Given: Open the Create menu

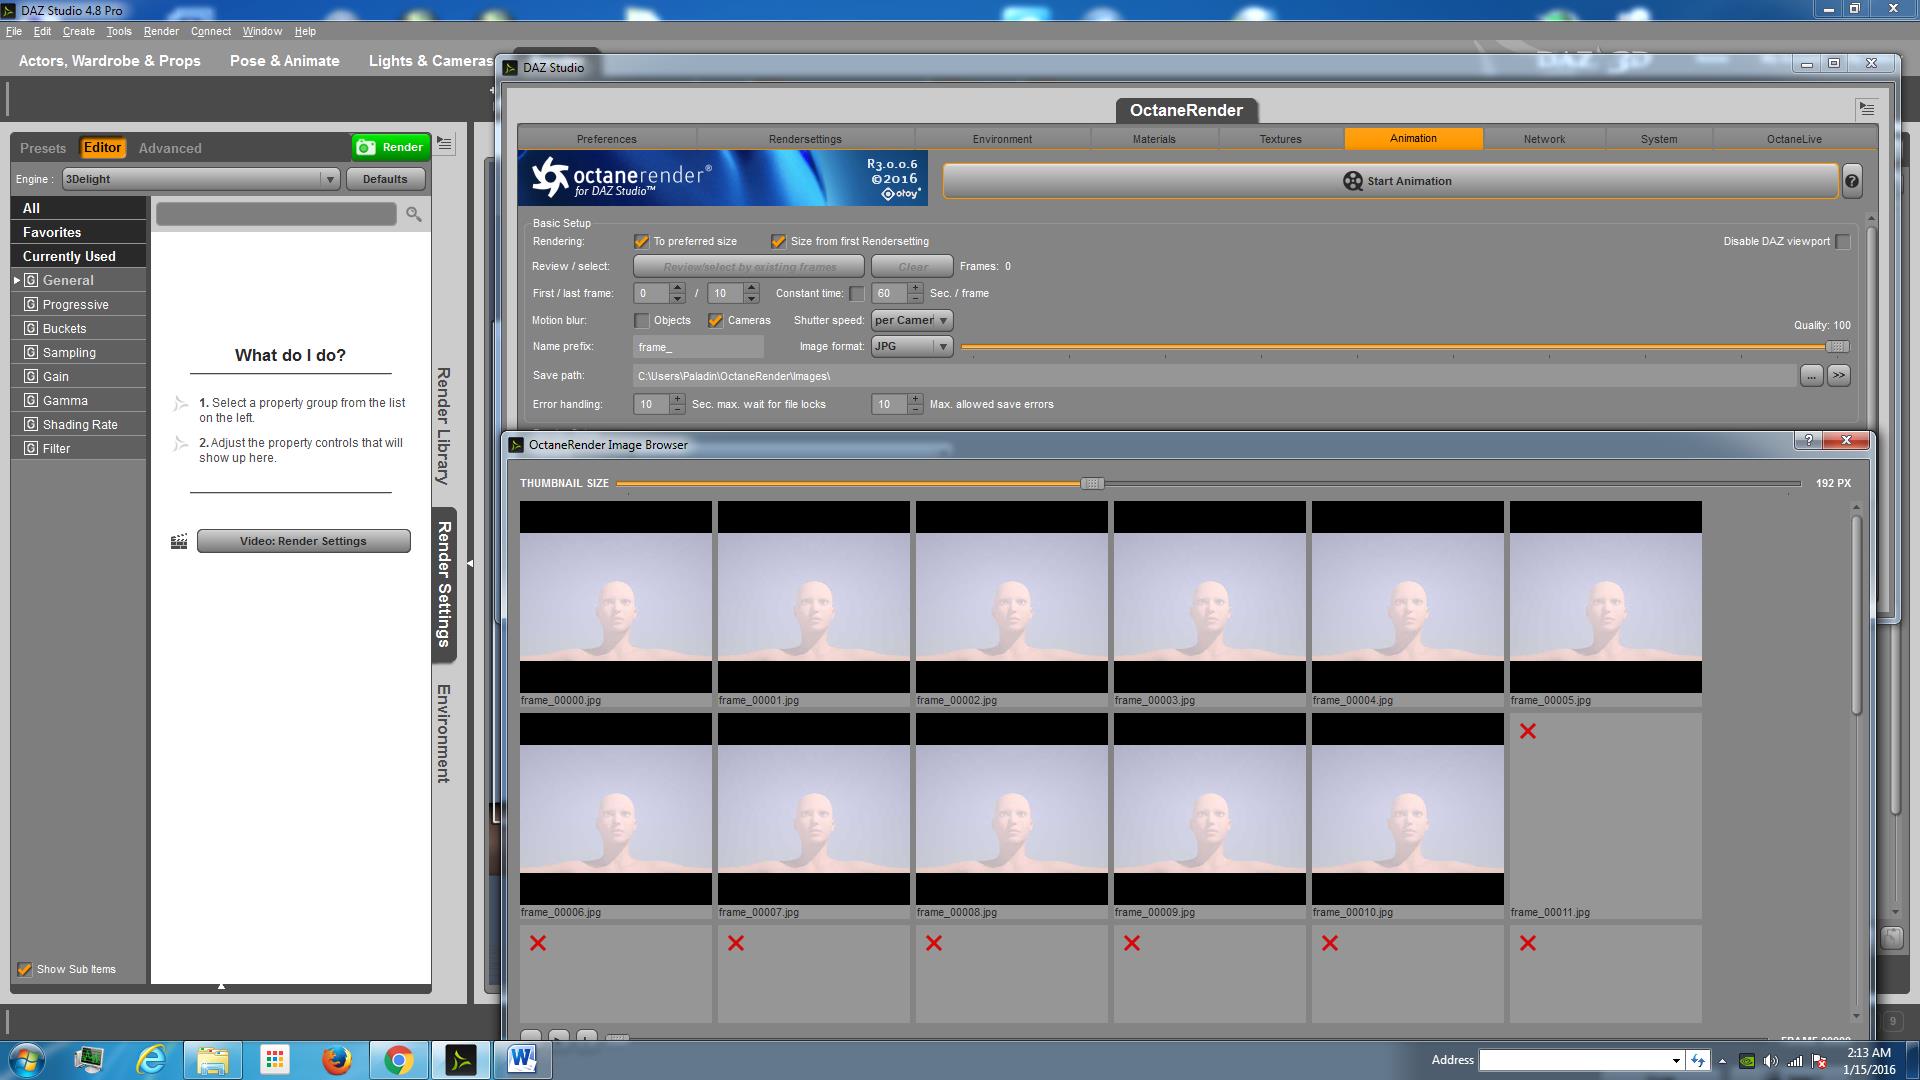Looking at the screenshot, I should (x=78, y=31).
